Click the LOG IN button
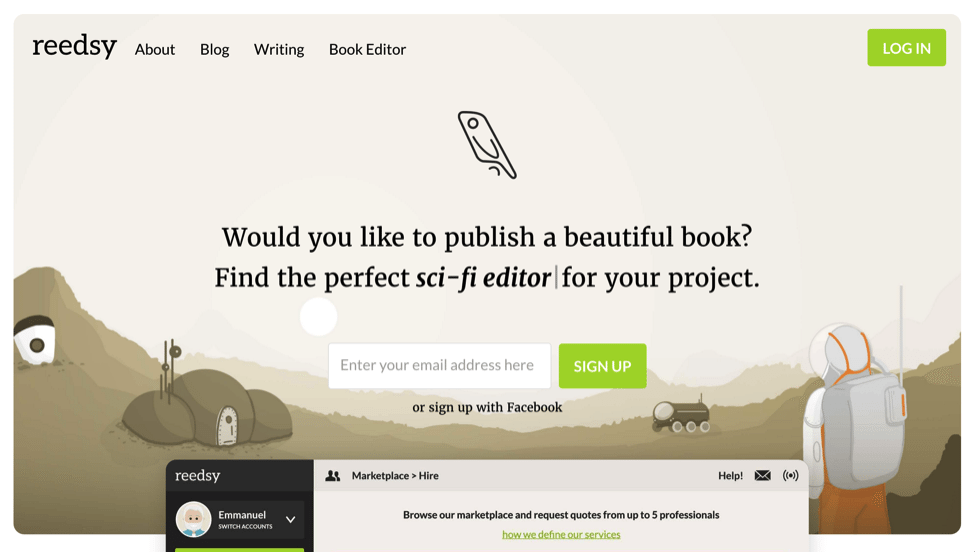 coord(907,48)
